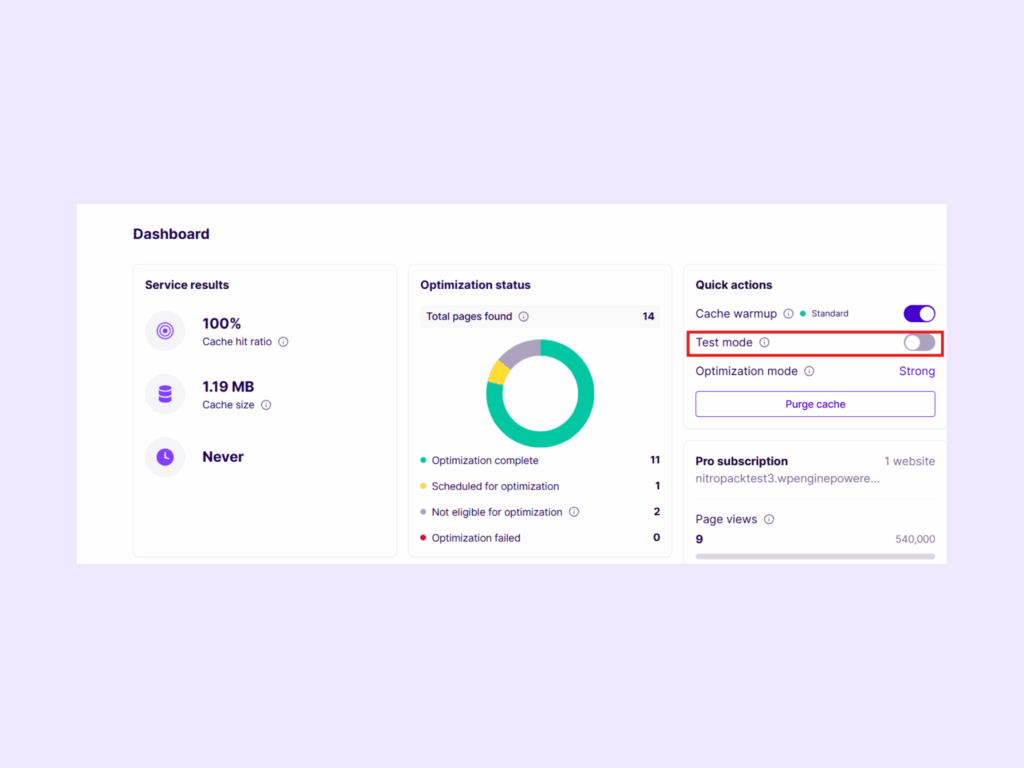This screenshot has width=1024, height=768.
Task: Click the 'Page views' label
Action: (726, 519)
